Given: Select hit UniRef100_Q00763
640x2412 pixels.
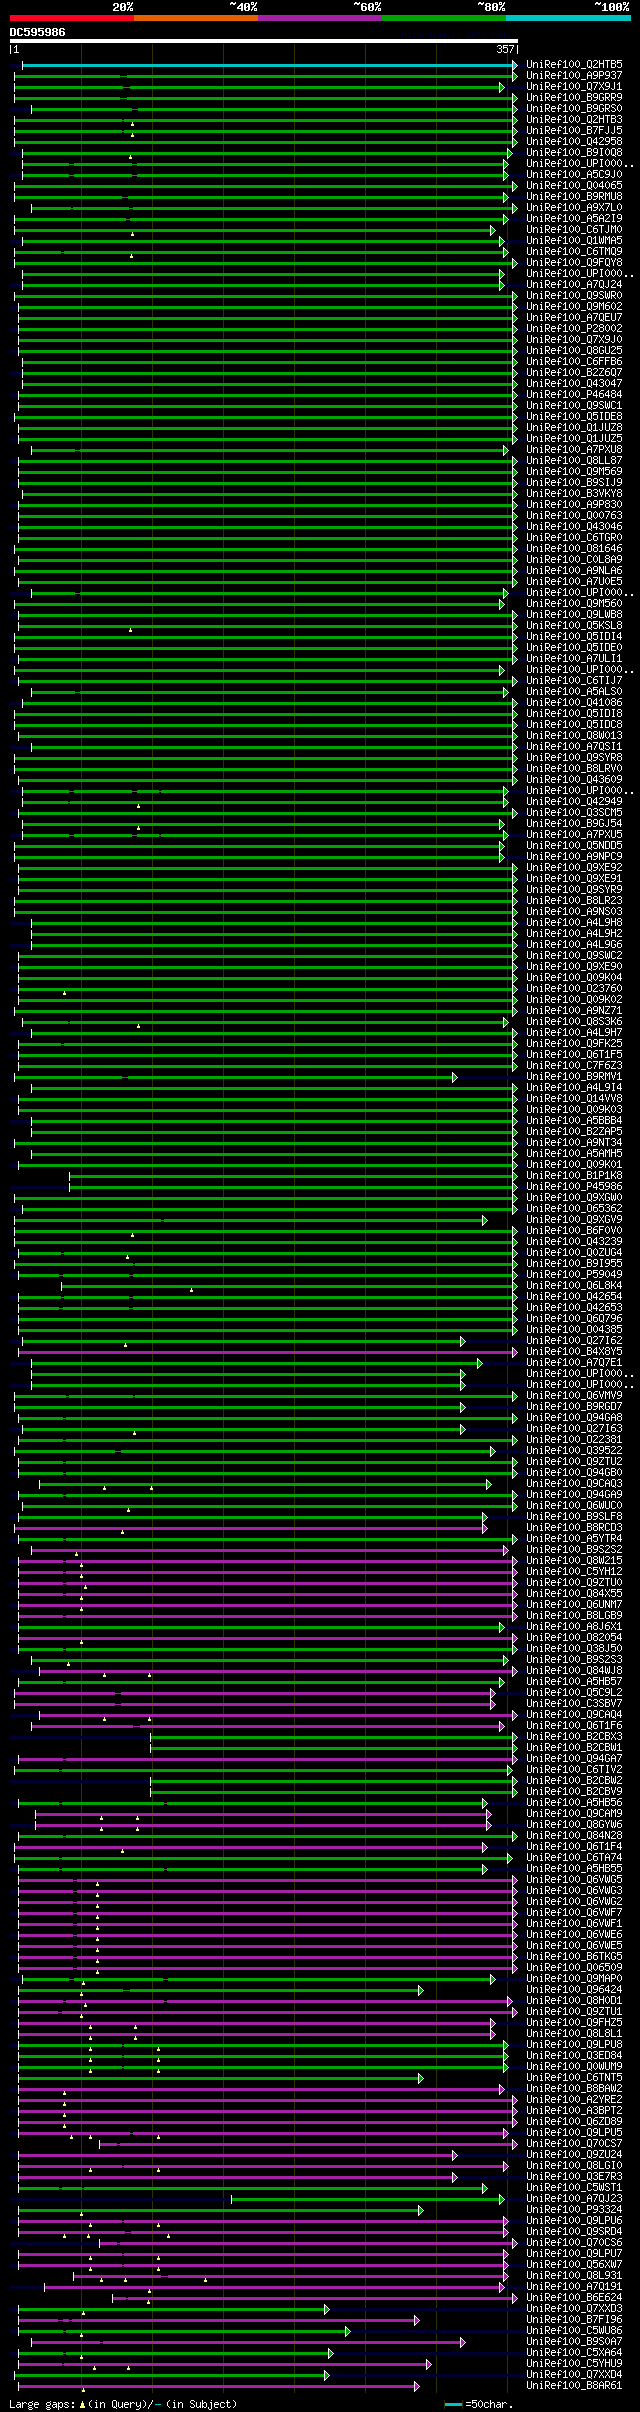Looking at the screenshot, I should coord(574,516).
